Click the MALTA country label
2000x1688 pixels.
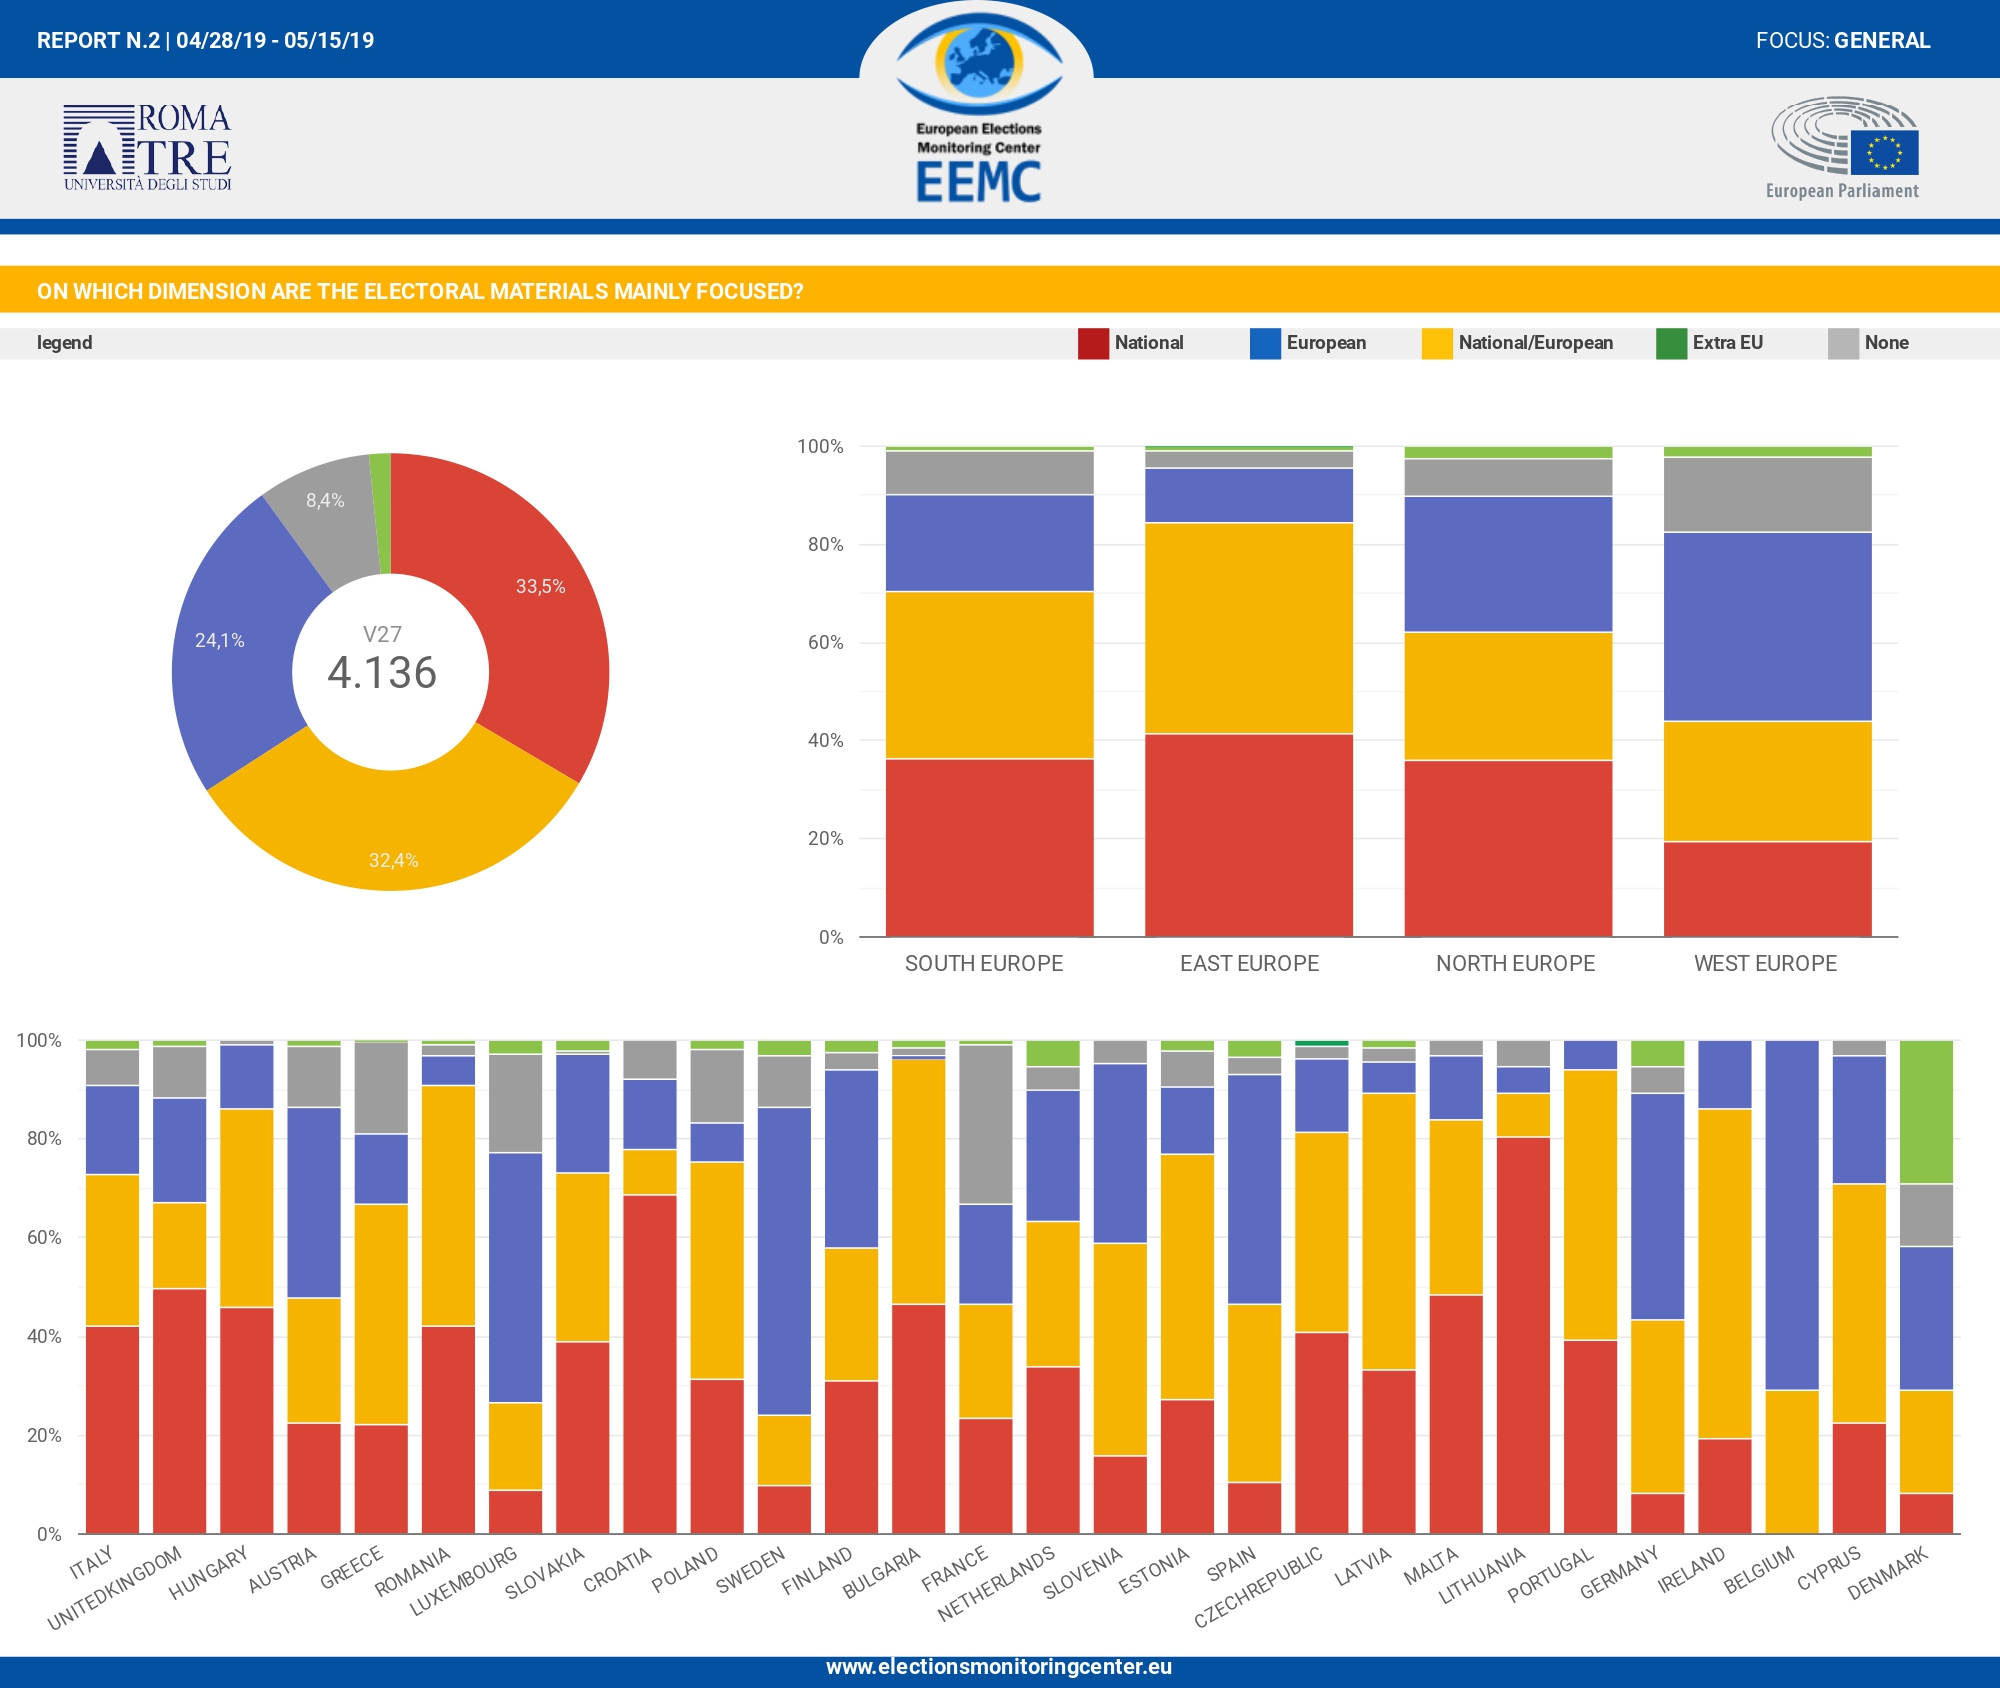[1431, 1566]
